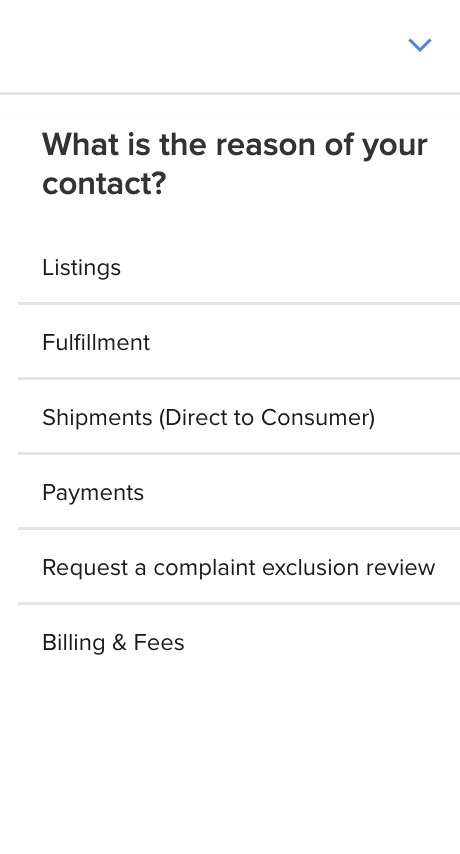Open Request a complaint exclusion review
The image size is (460, 854).
tap(239, 568)
